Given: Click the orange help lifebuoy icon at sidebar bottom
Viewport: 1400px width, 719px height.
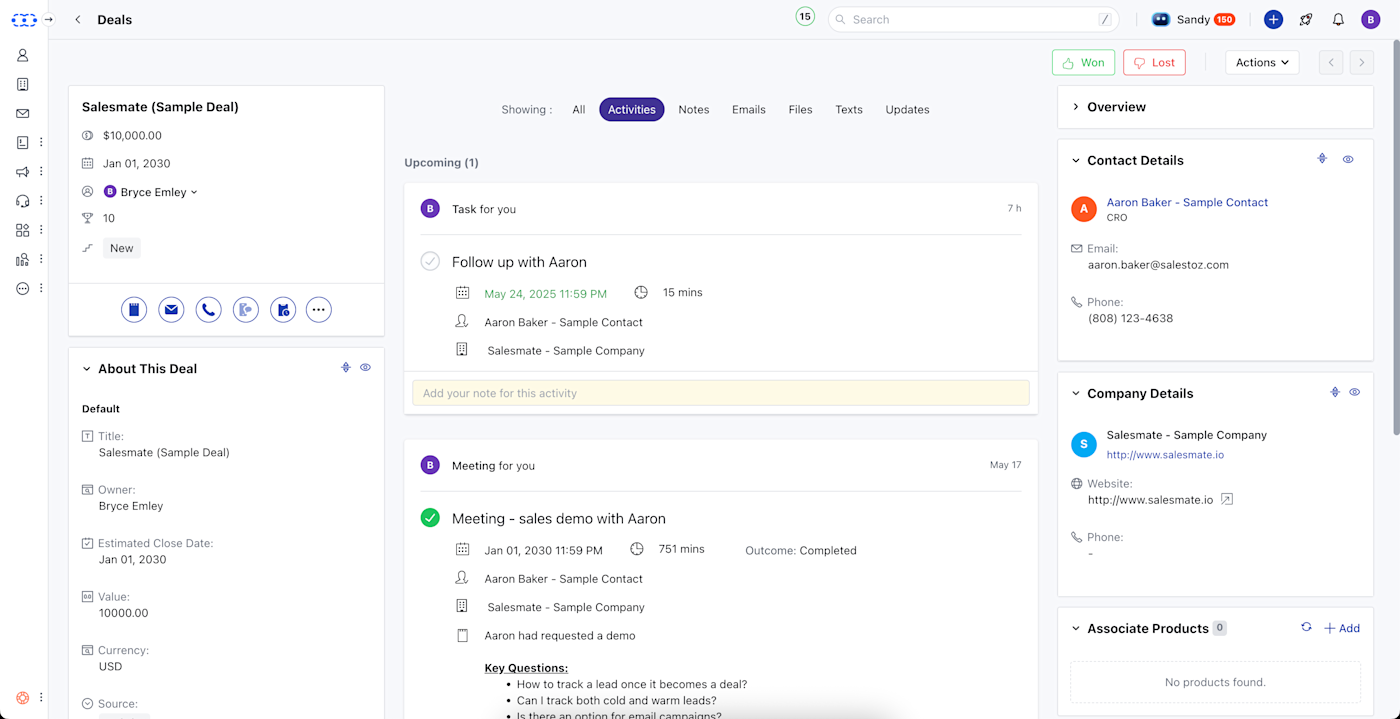Looking at the screenshot, I should point(22,698).
